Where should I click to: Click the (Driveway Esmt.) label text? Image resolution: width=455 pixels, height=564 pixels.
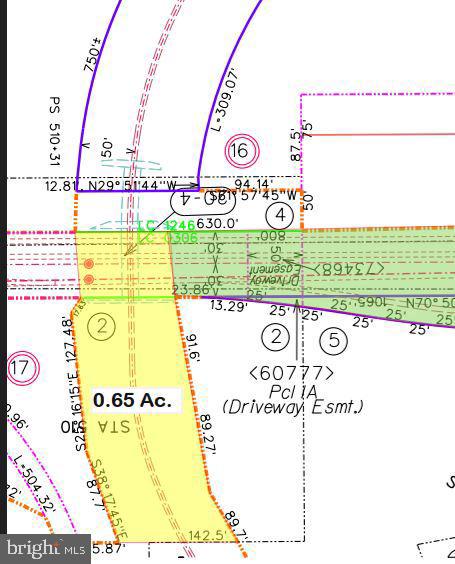(292, 407)
